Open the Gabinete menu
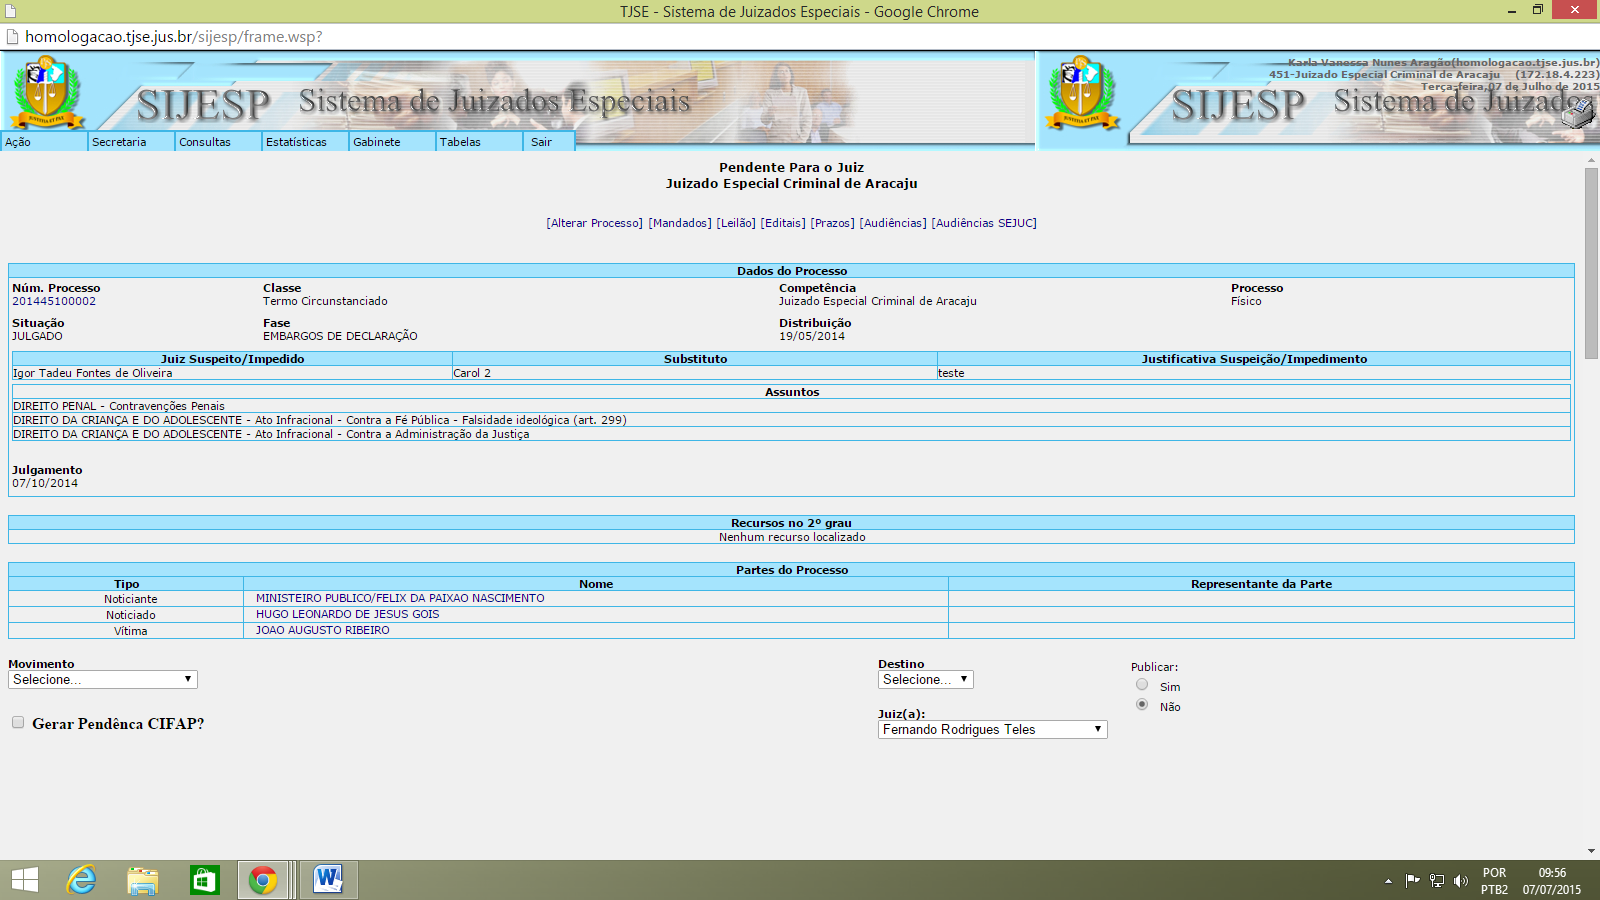Viewport: 1600px width, 900px height. (x=377, y=142)
